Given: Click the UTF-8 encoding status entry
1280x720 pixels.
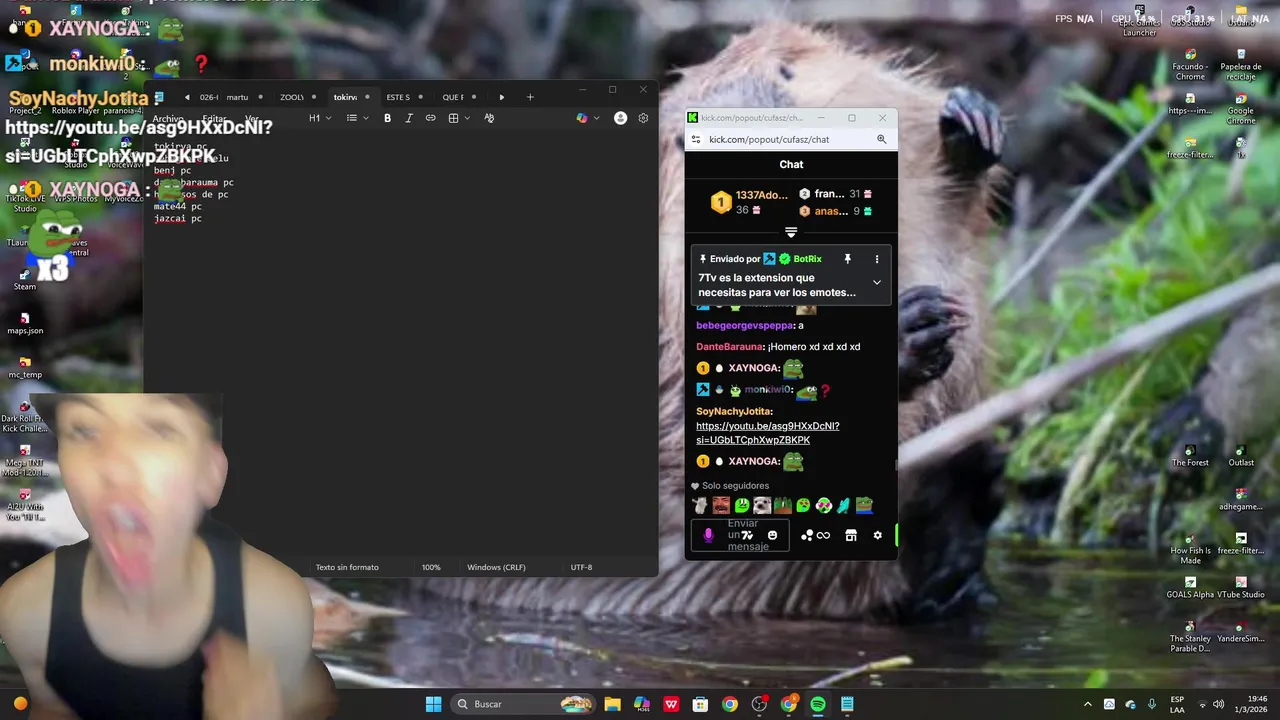Looking at the screenshot, I should point(581,567).
